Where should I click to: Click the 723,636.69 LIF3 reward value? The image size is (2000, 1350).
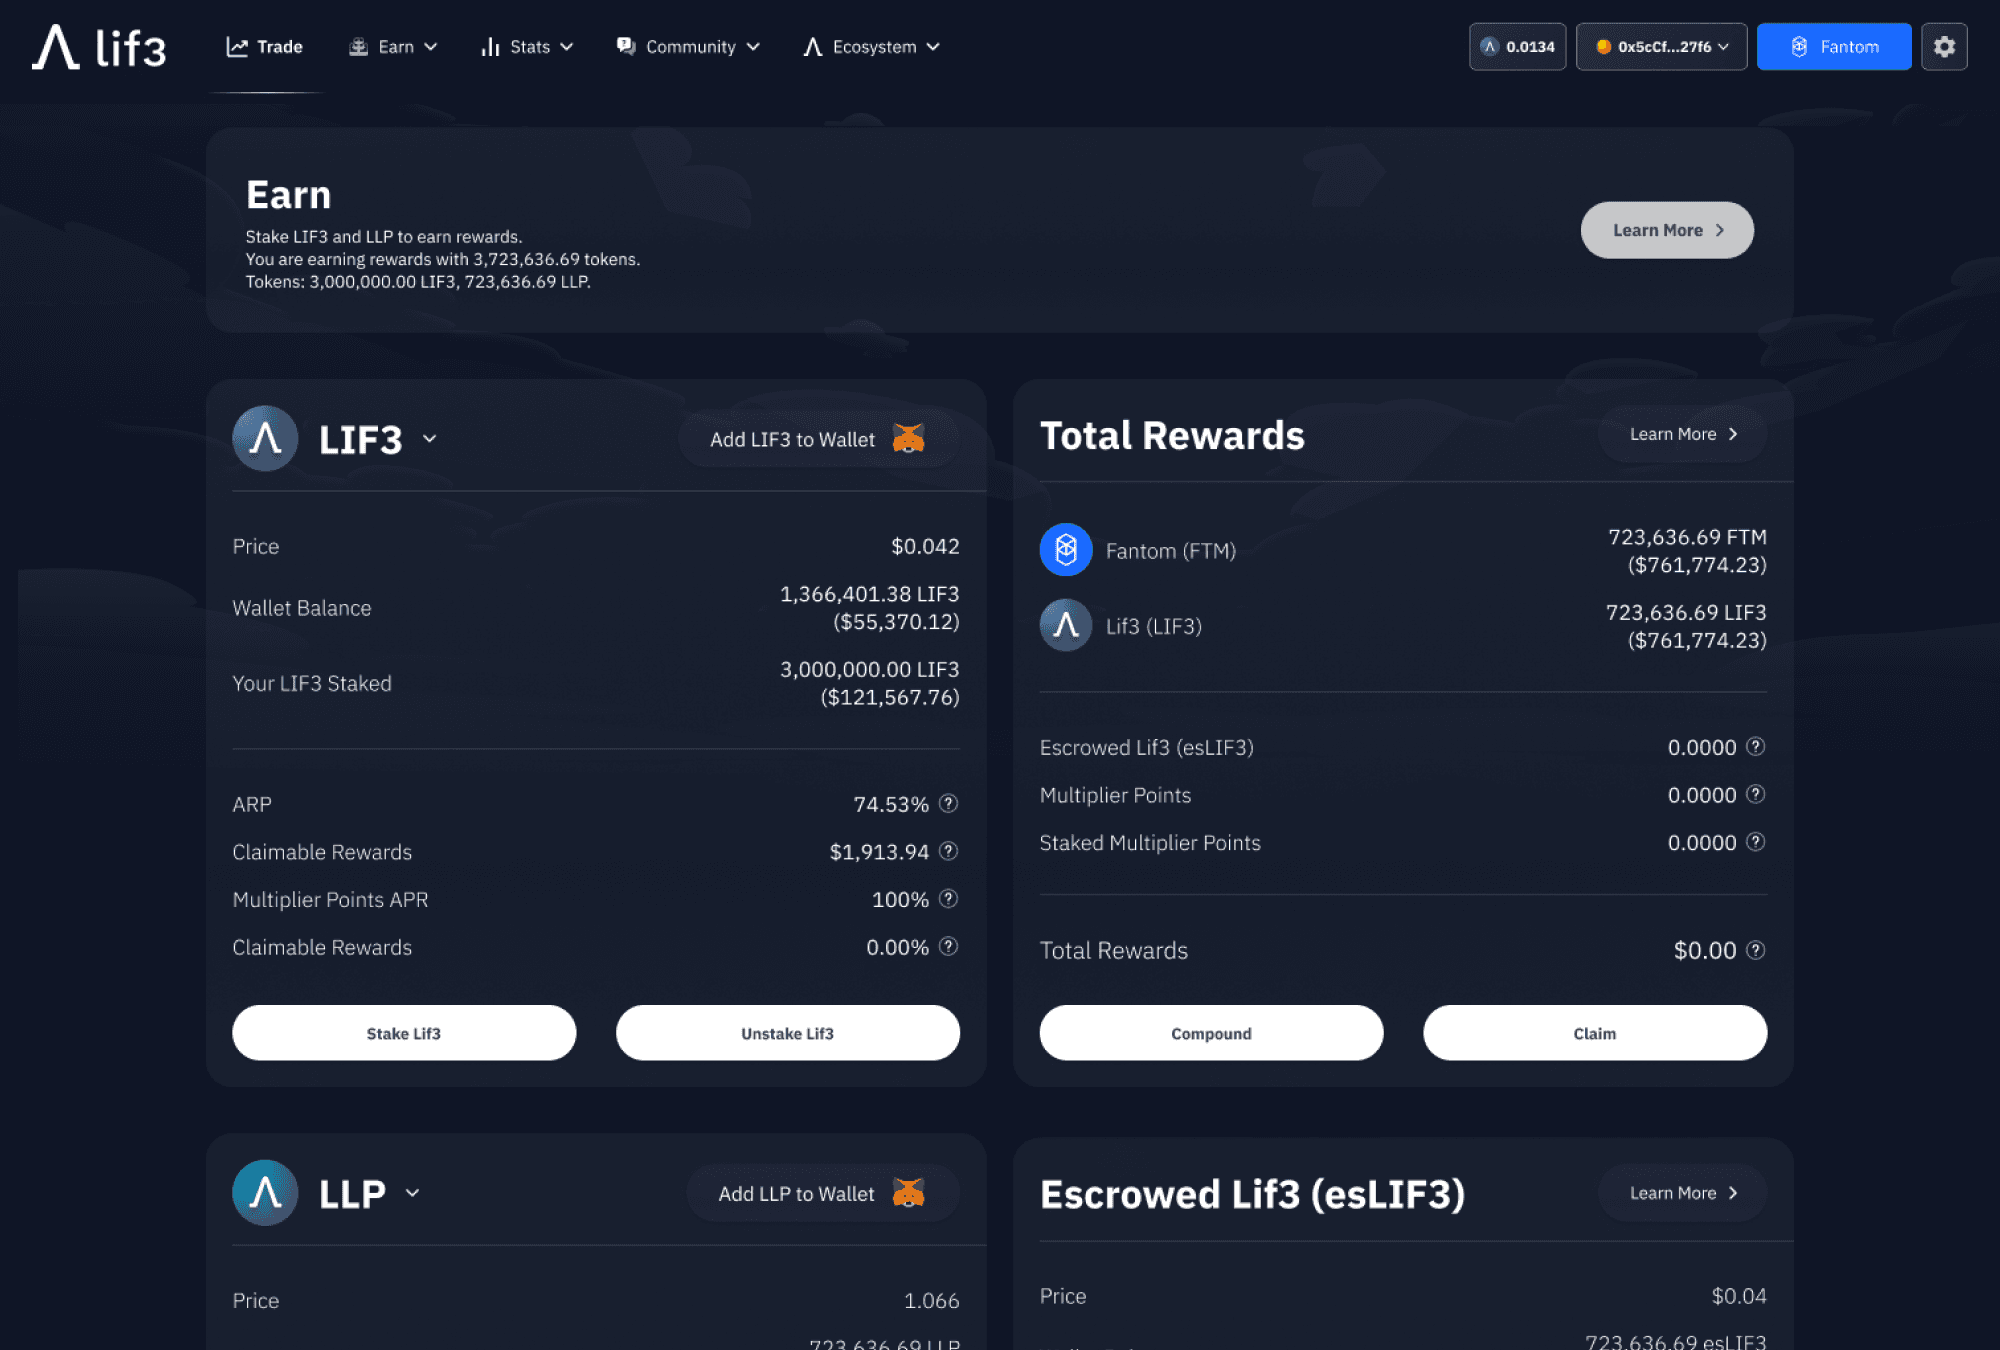pos(1686,612)
